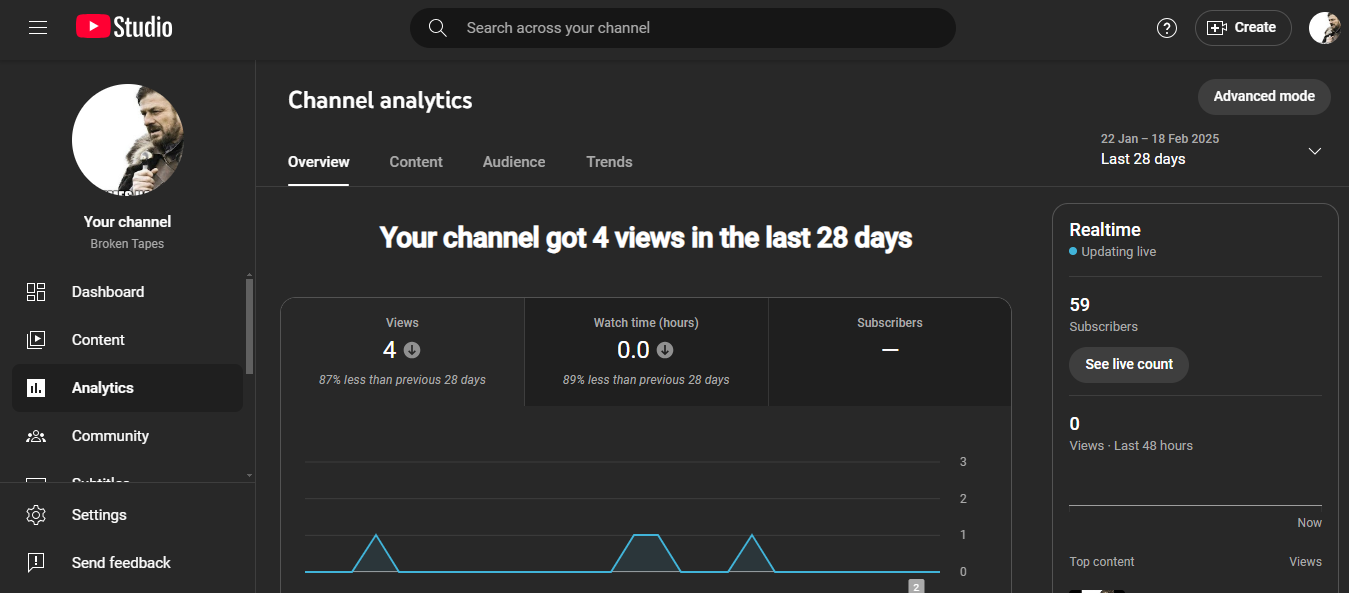Open Settings in the sidebar
Image resolution: width=1349 pixels, height=593 pixels.
(x=127, y=515)
